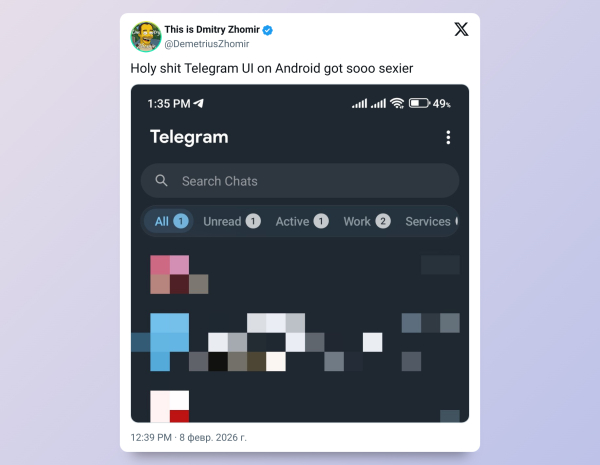
Task: Select the All chats folder tab
Action: coord(168,221)
